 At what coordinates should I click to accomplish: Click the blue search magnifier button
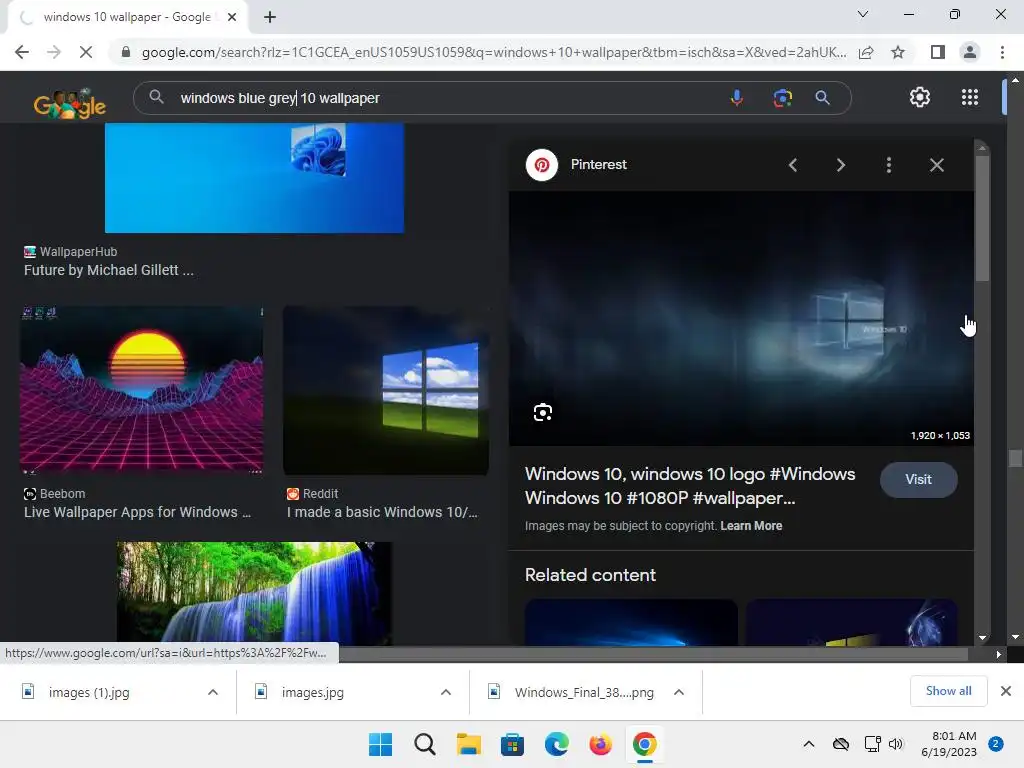click(x=822, y=98)
